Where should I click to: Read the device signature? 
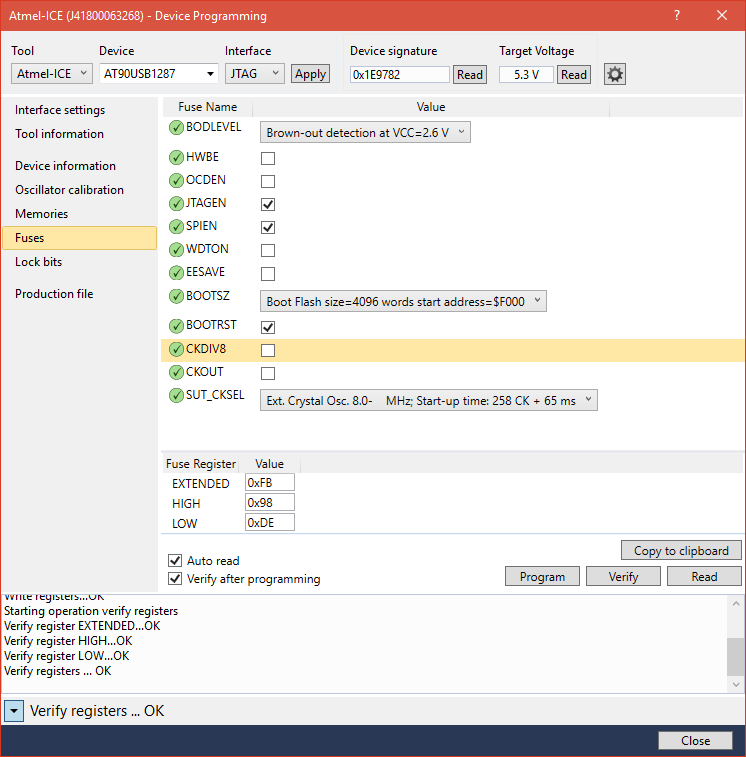click(470, 75)
